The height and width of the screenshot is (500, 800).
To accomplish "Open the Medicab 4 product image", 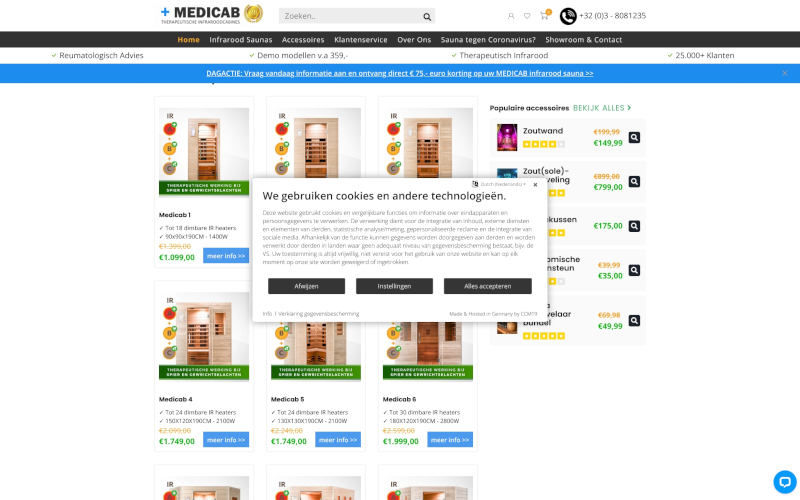I will 204,336.
